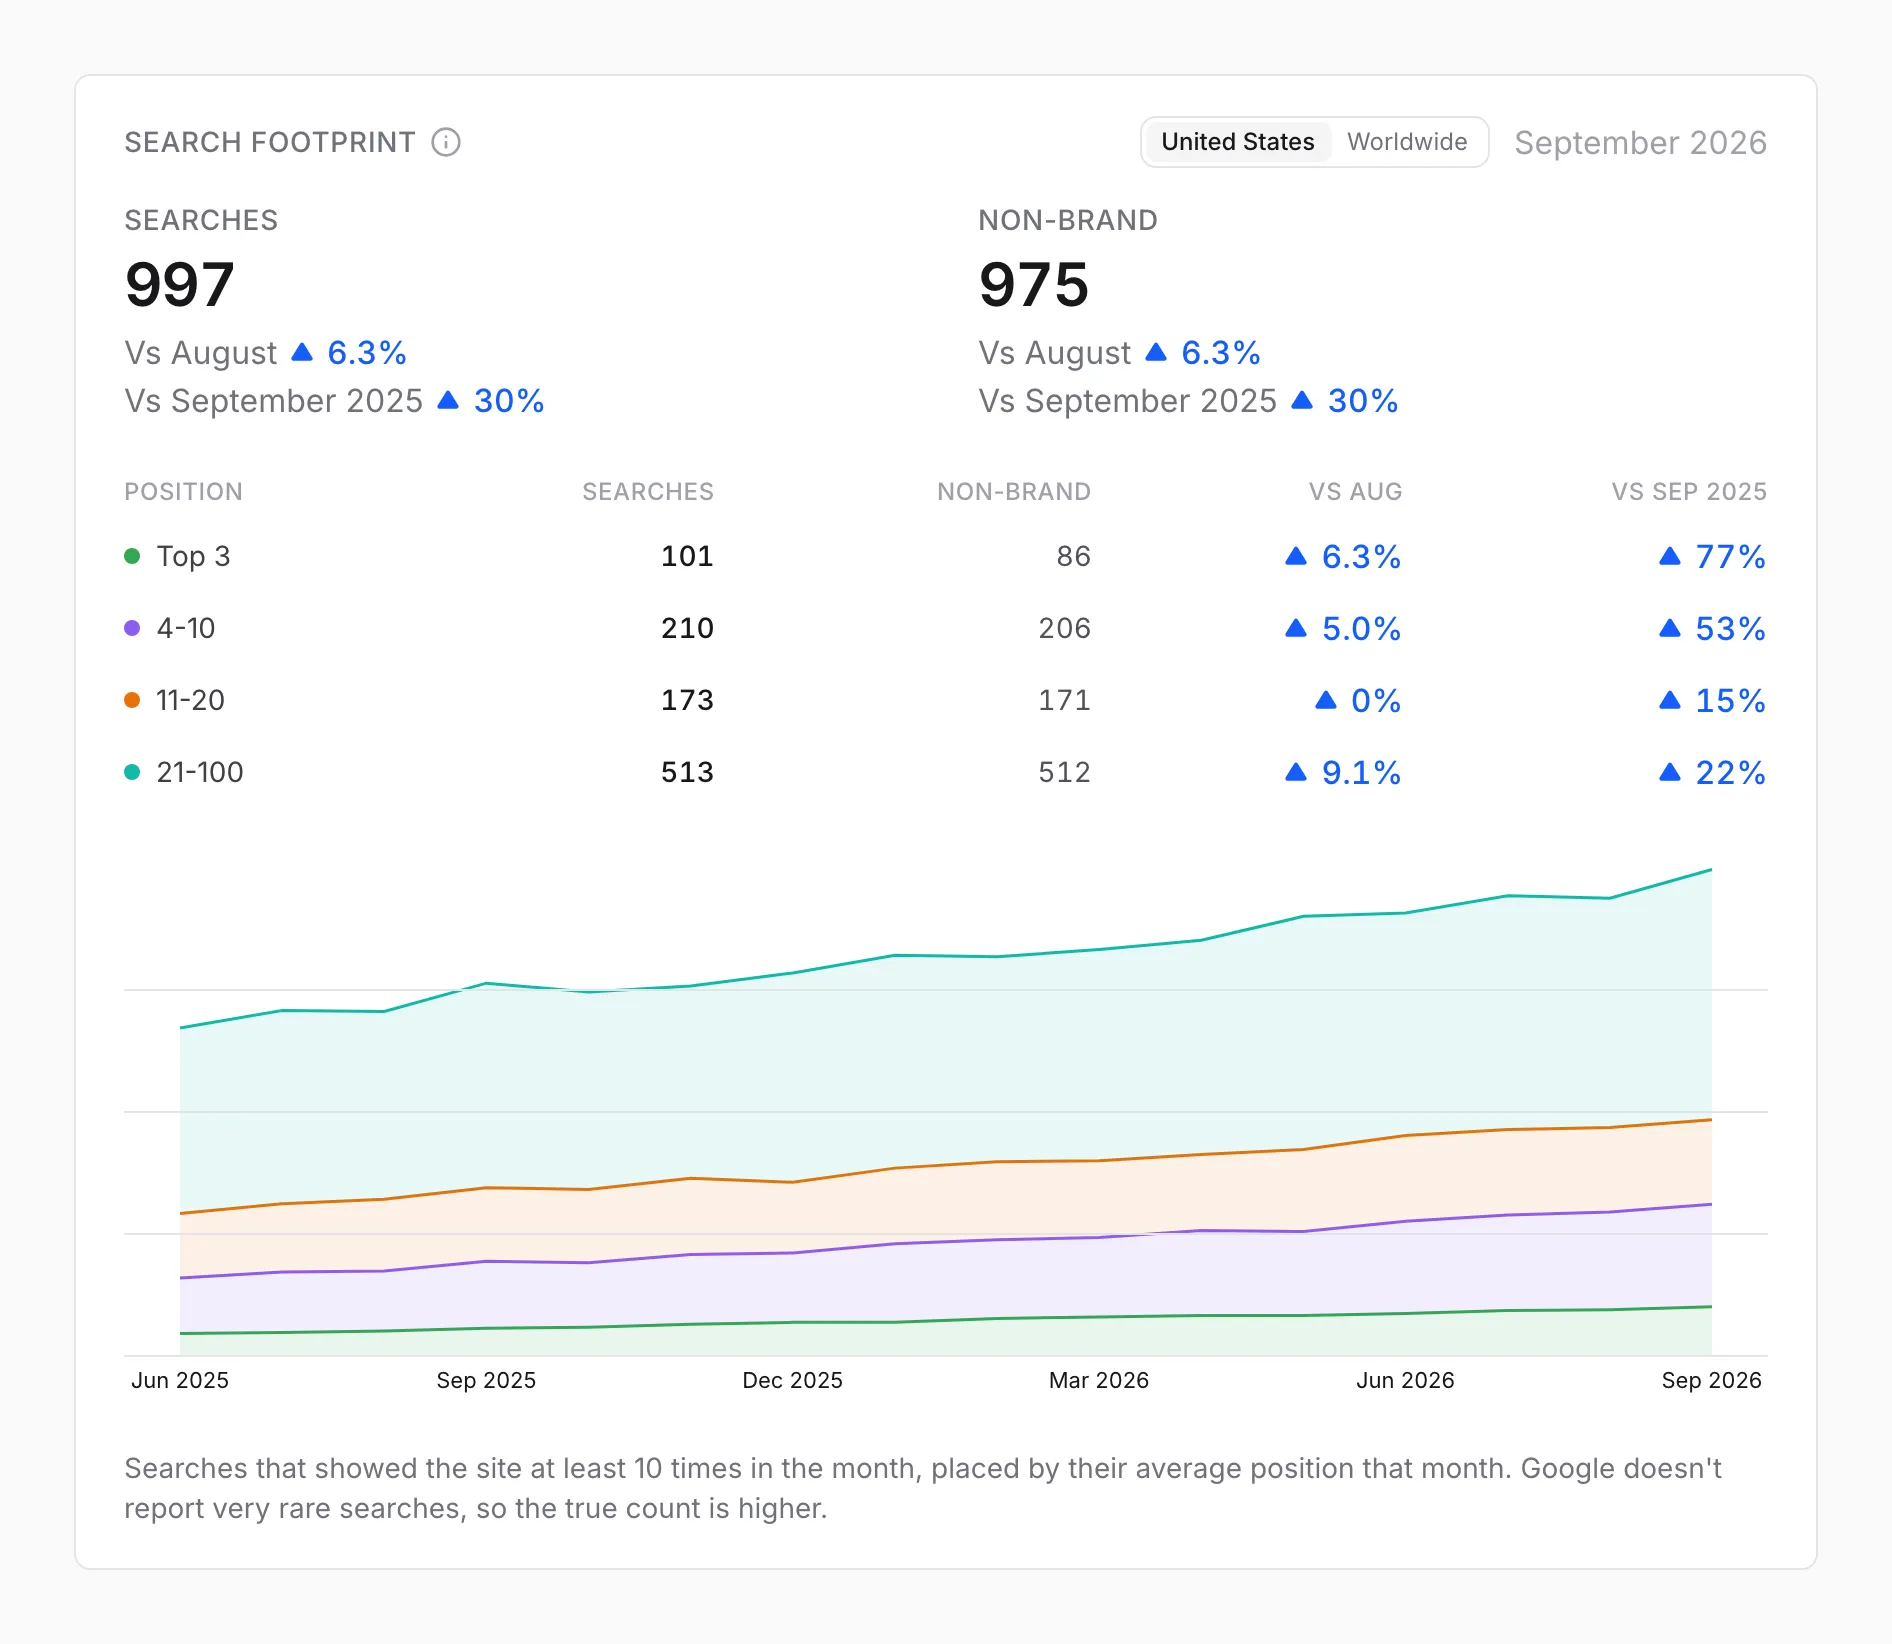Click the 5.0% vs Aug value
1892x1644 pixels.
(x=1343, y=628)
